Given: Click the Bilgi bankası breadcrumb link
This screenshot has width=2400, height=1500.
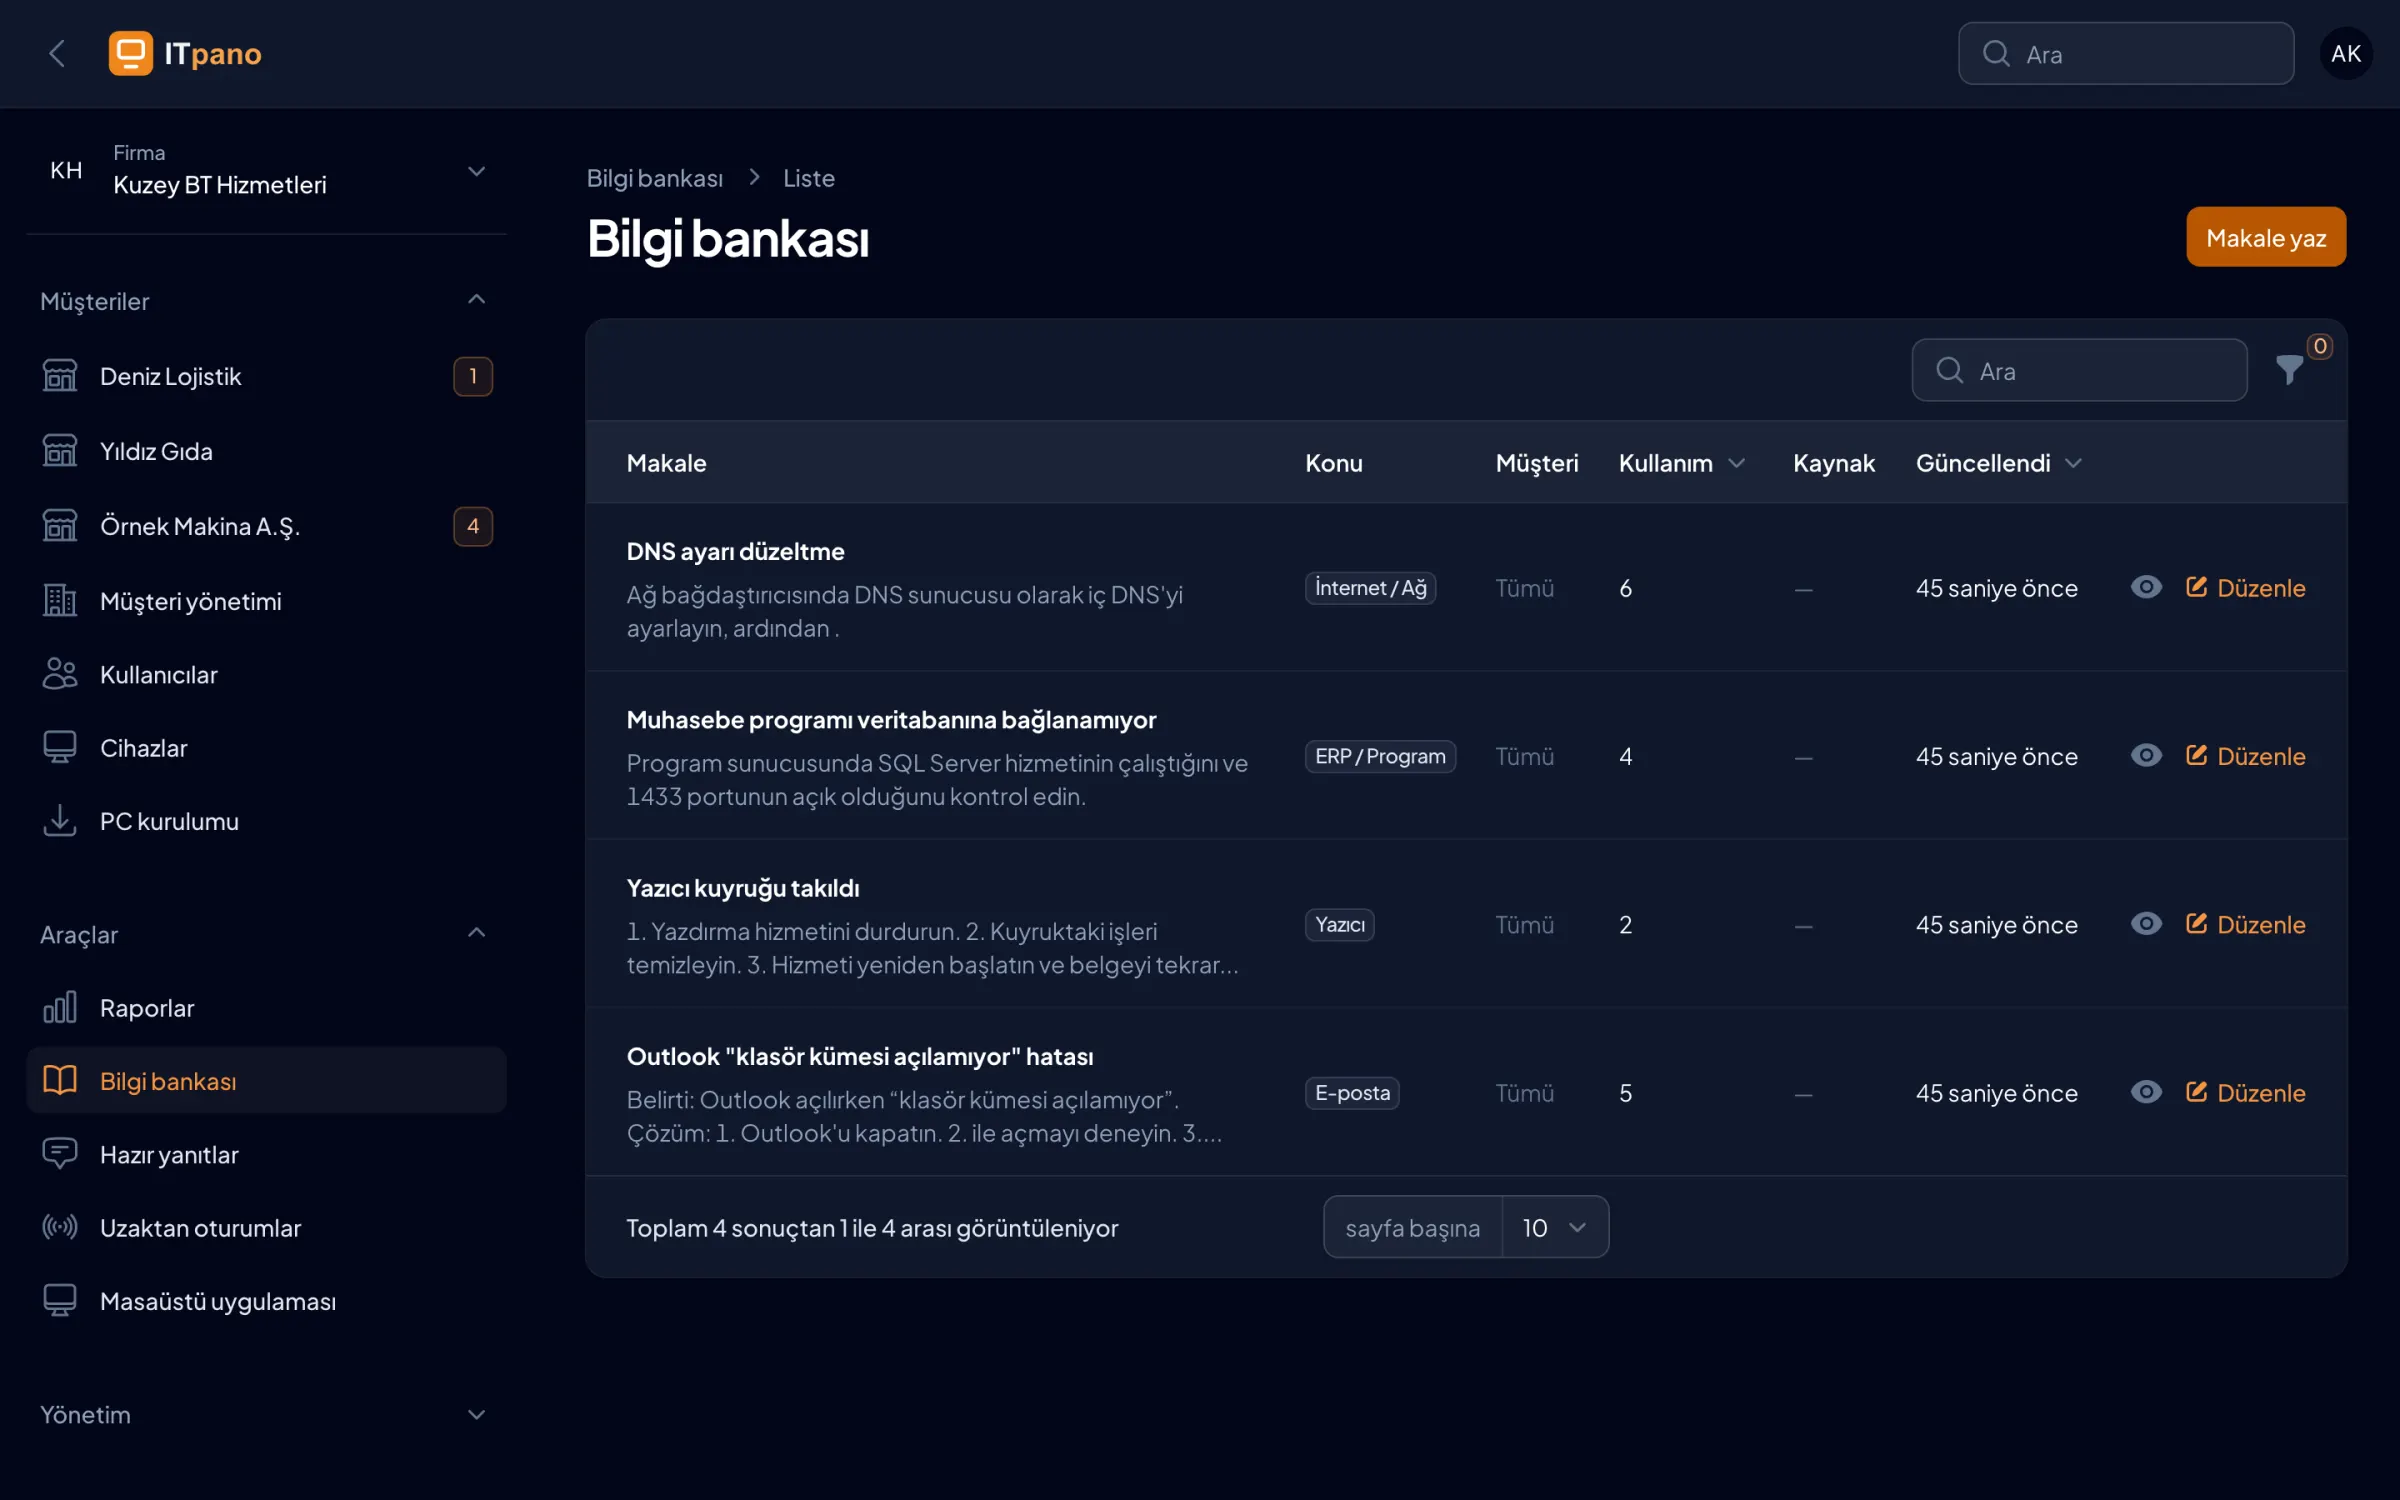Looking at the screenshot, I should click(x=654, y=178).
